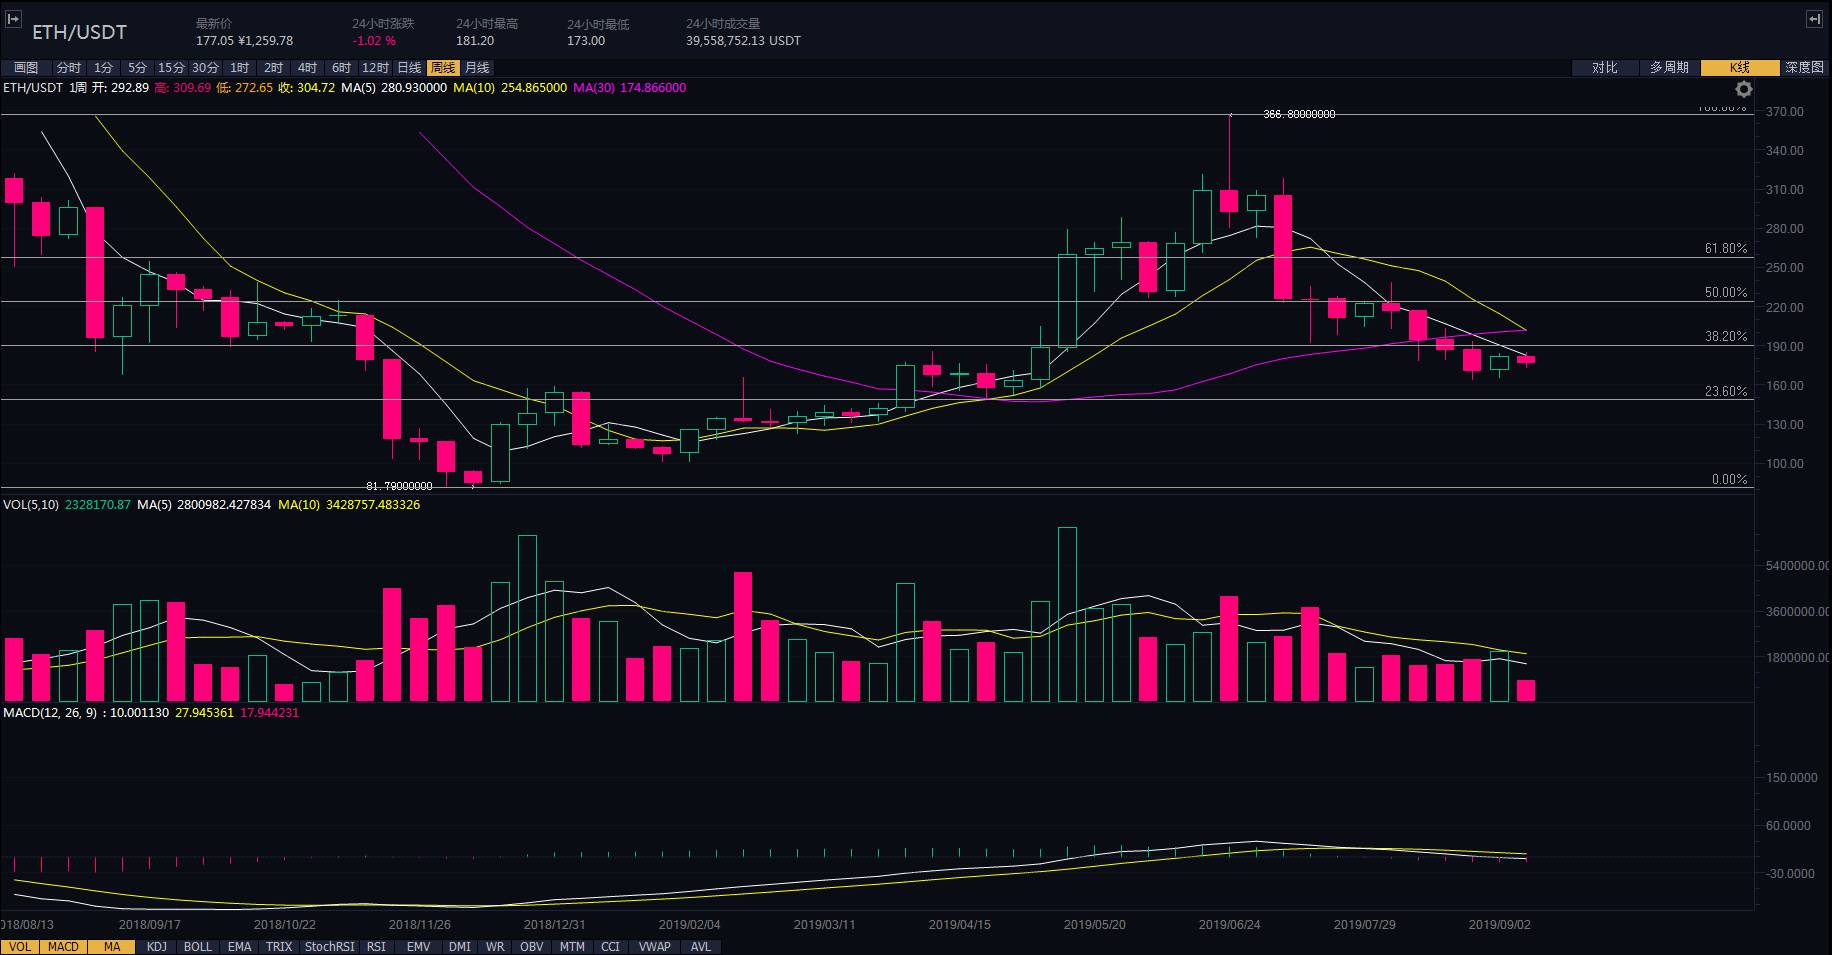1832x955 pixels.
Task: Click the 366.80000000 high price marker
Action: 1299,115
